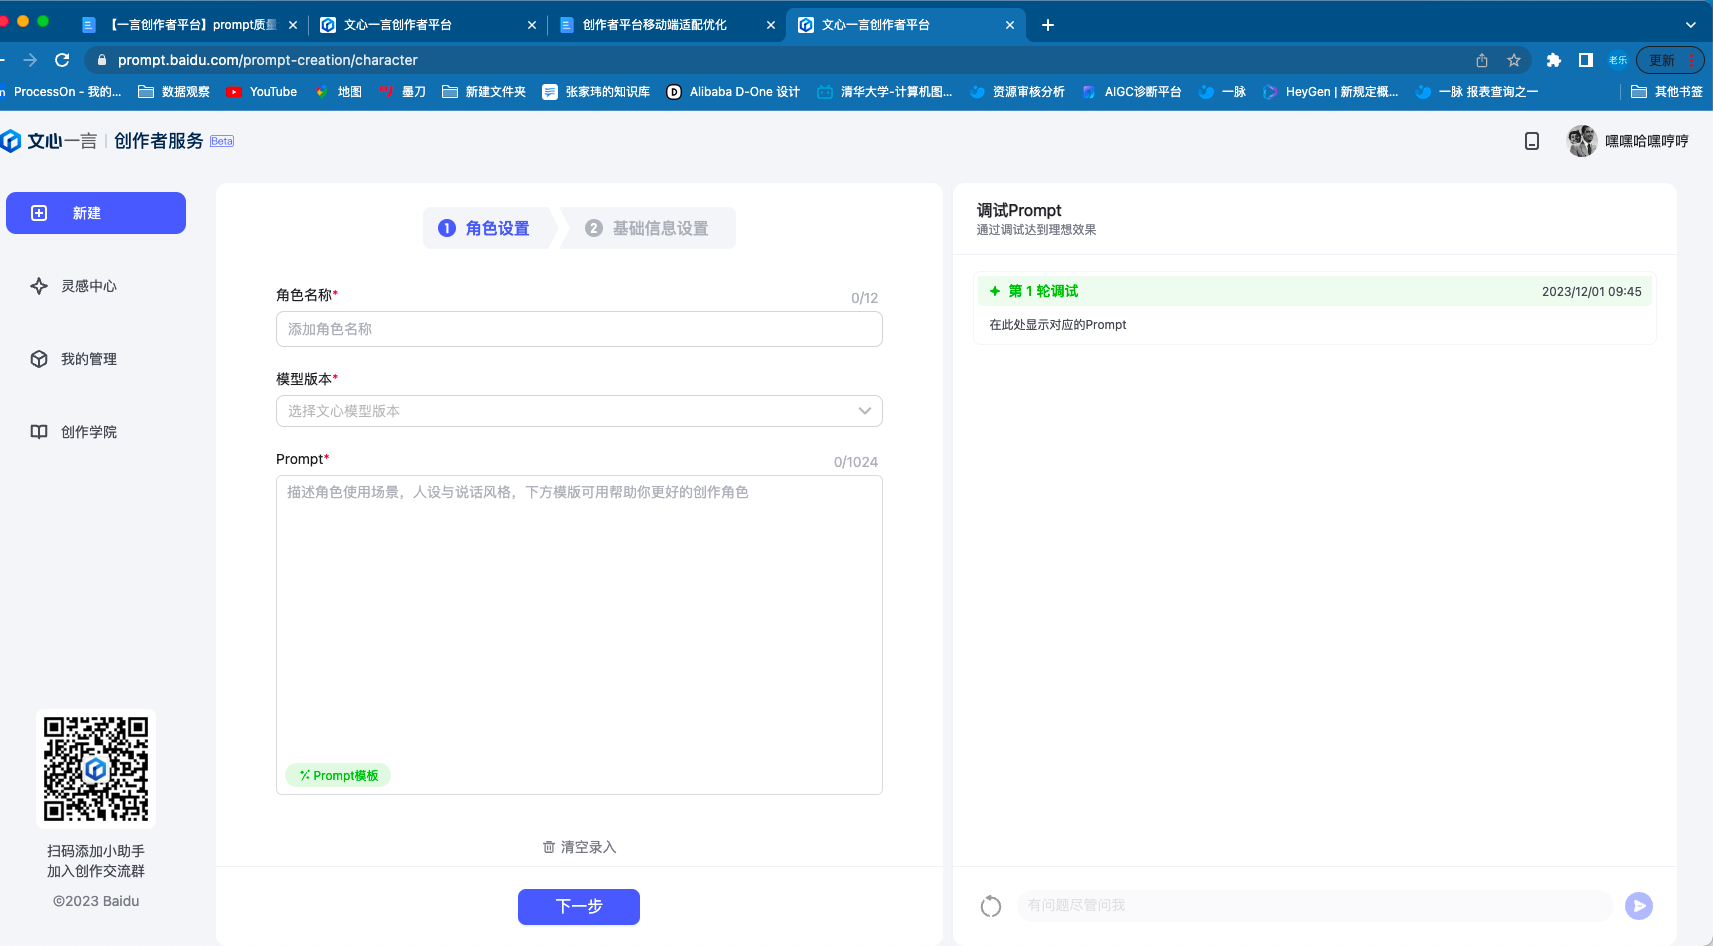Click the 我的管理 cube icon
1713x946 pixels.
pos(39,359)
